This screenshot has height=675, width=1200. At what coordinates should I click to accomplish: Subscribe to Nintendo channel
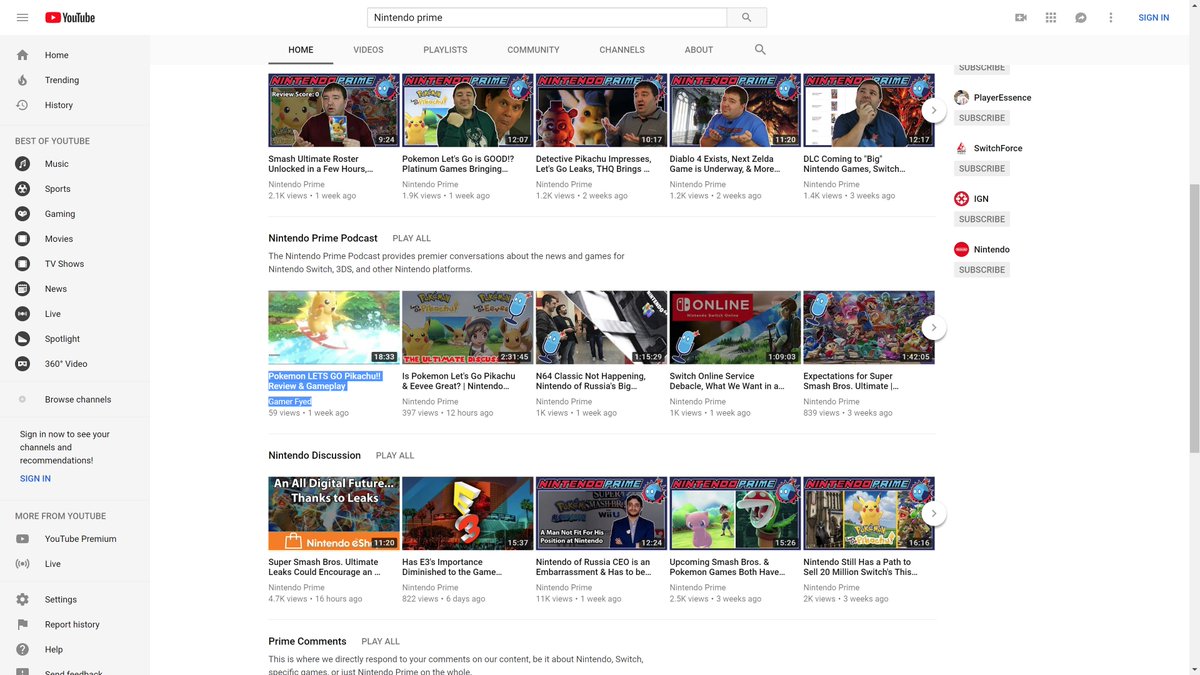coord(981,270)
